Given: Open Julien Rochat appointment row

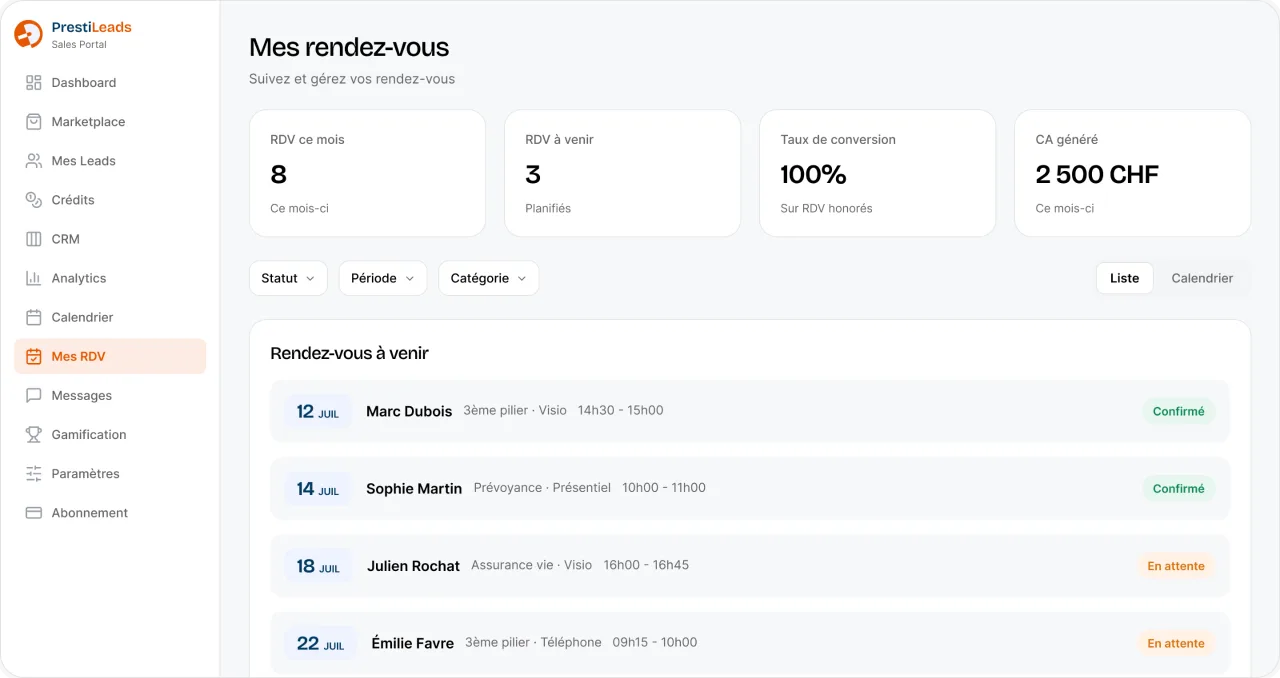Looking at the screenshot, I should (750, 566).
